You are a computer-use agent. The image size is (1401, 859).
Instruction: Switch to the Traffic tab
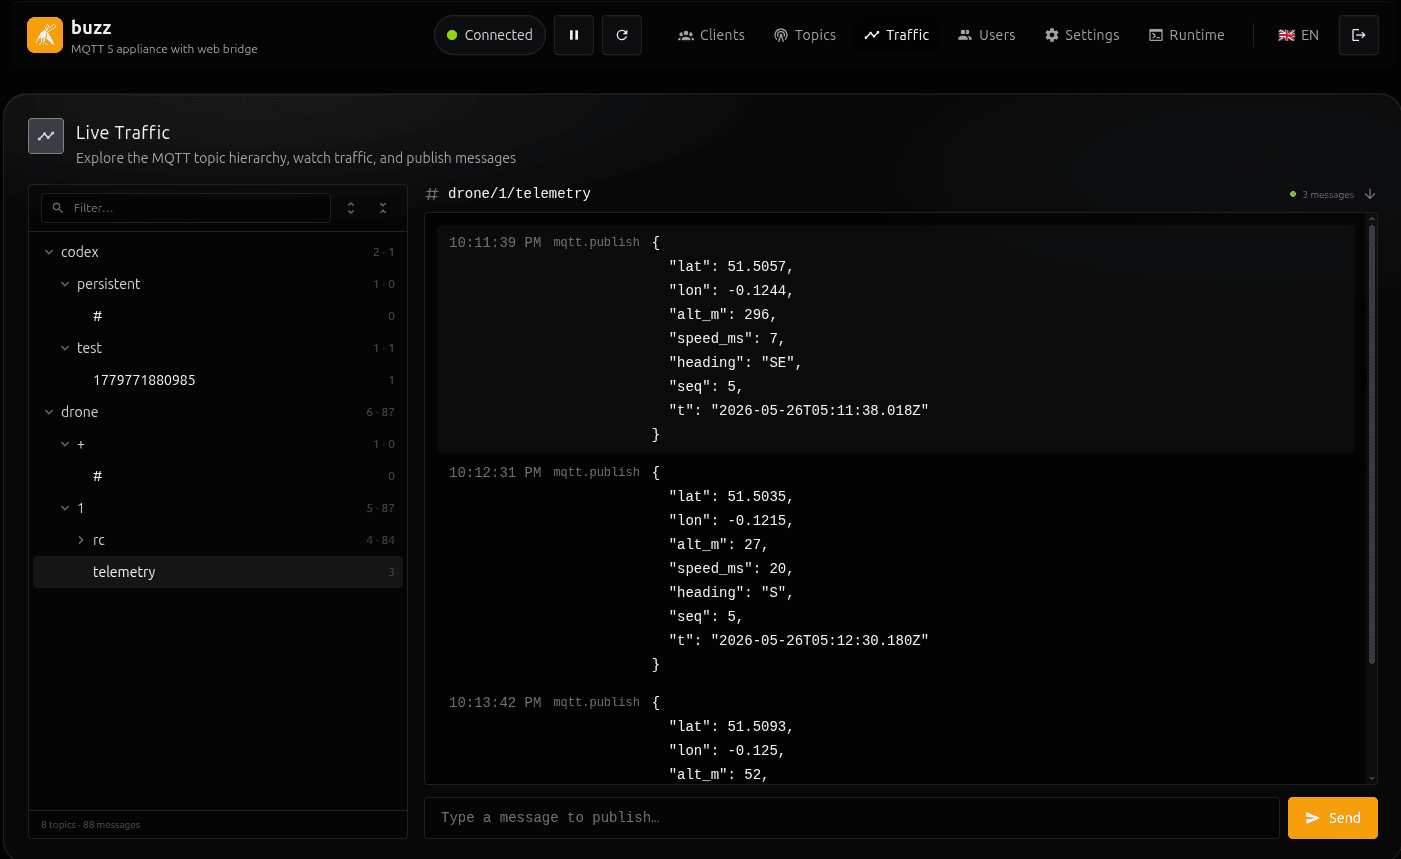(x=897, y=35)
